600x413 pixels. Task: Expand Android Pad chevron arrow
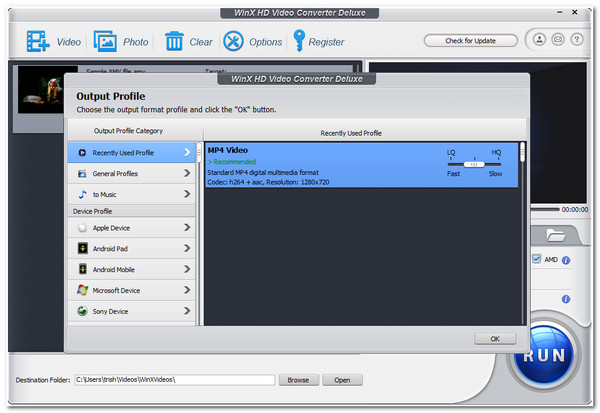(x=187, y=248)
